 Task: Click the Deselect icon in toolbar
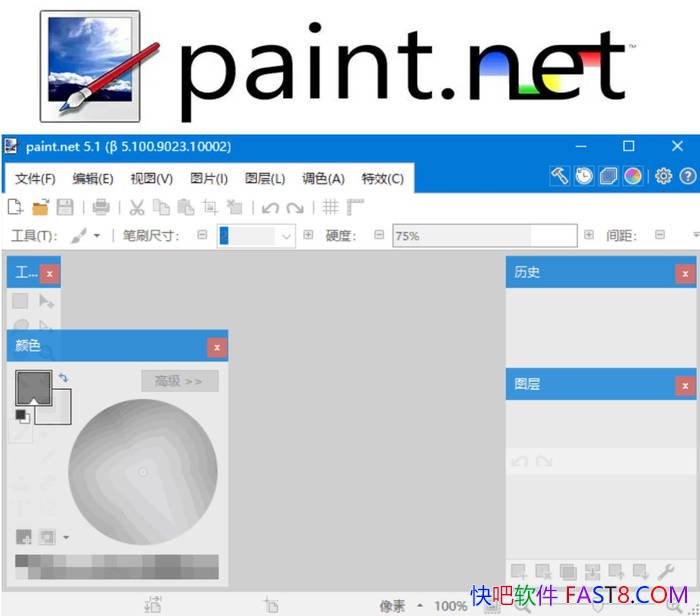pos(234,207)
